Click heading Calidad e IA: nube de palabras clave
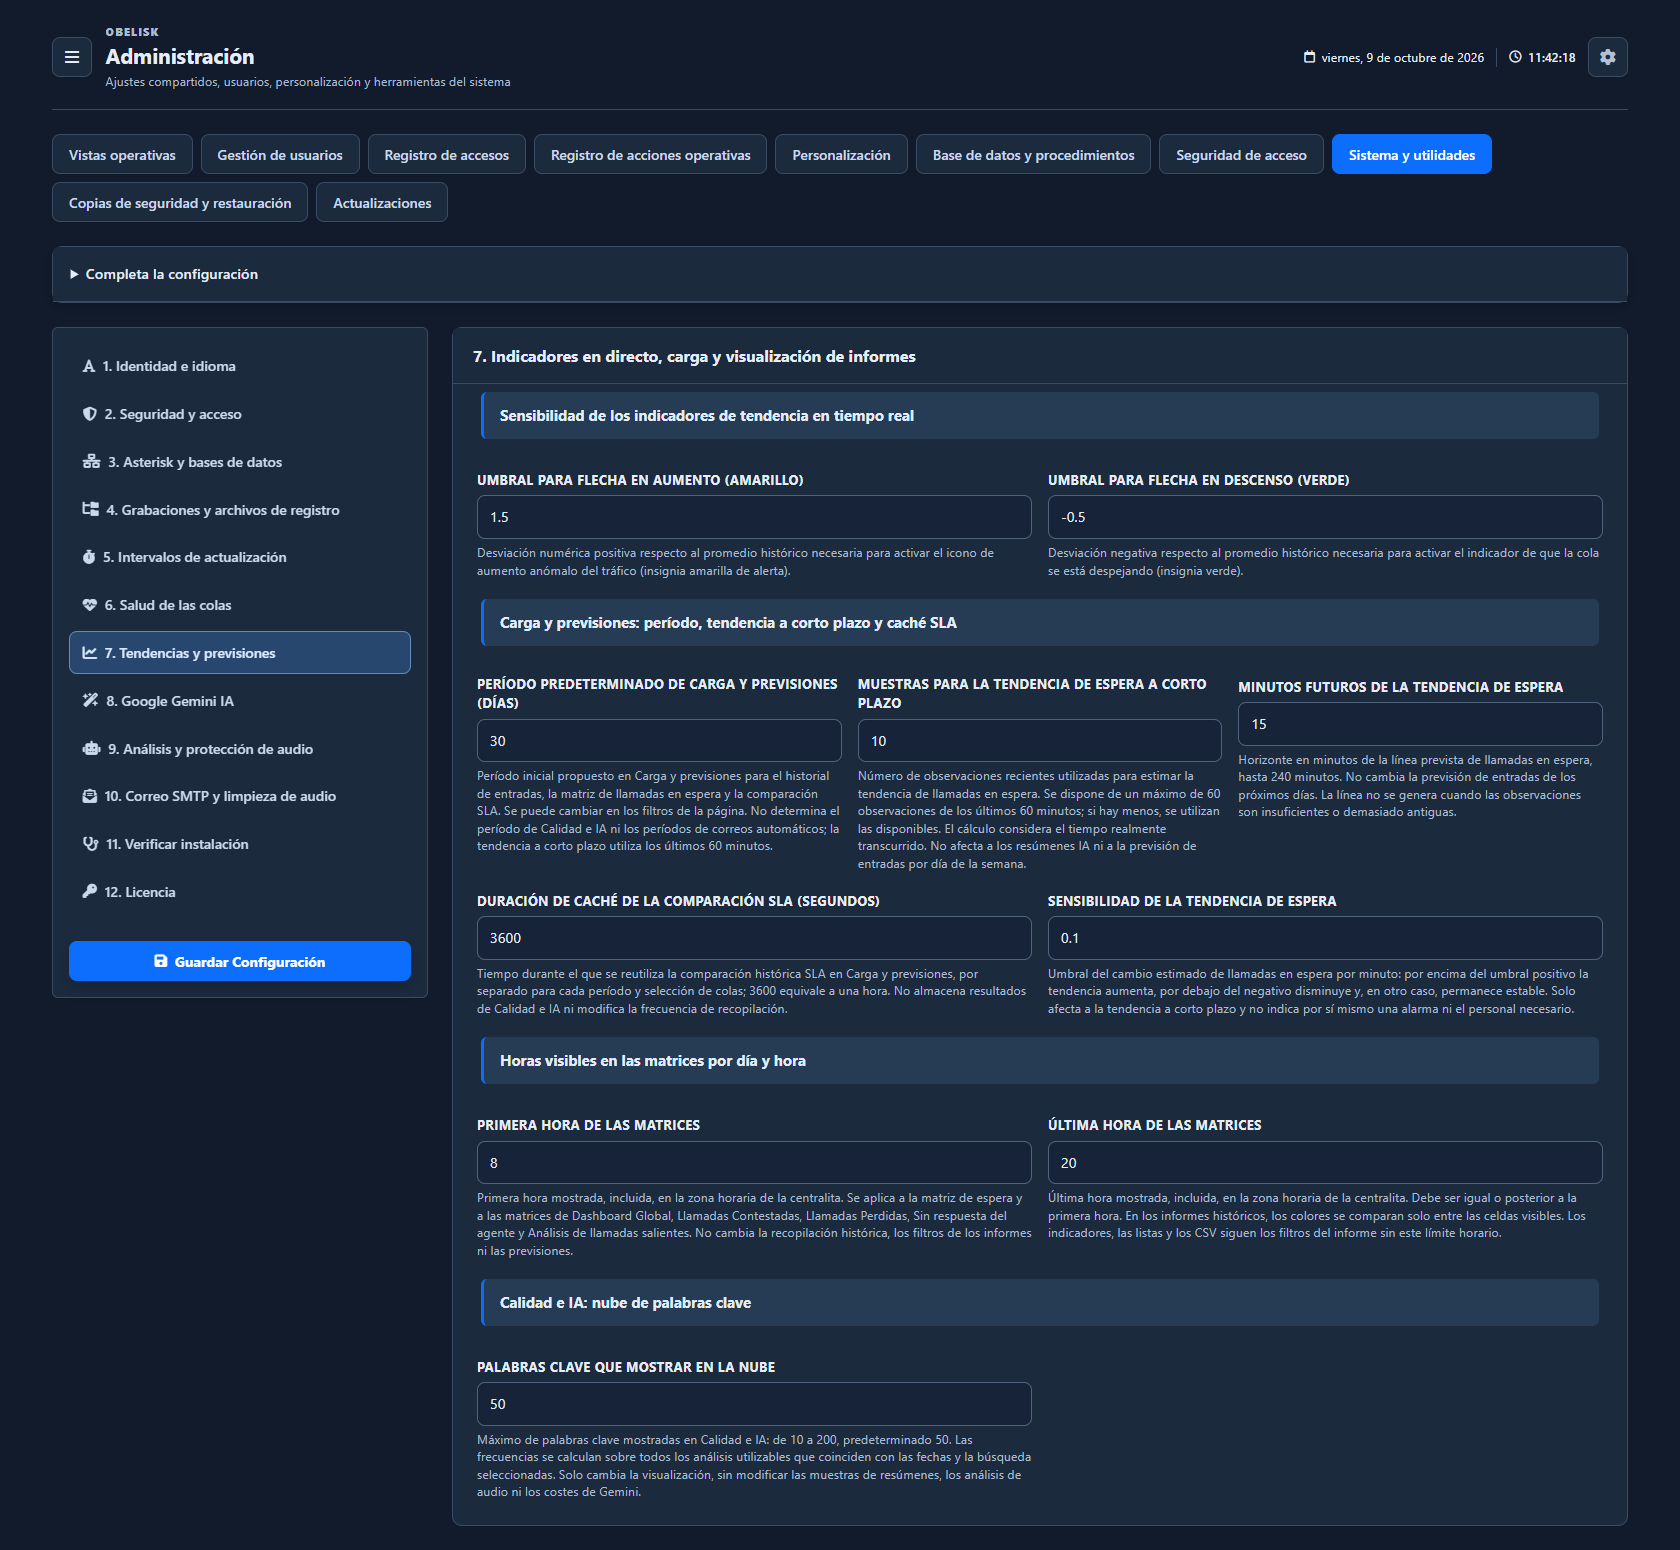 coord(625,1303)
